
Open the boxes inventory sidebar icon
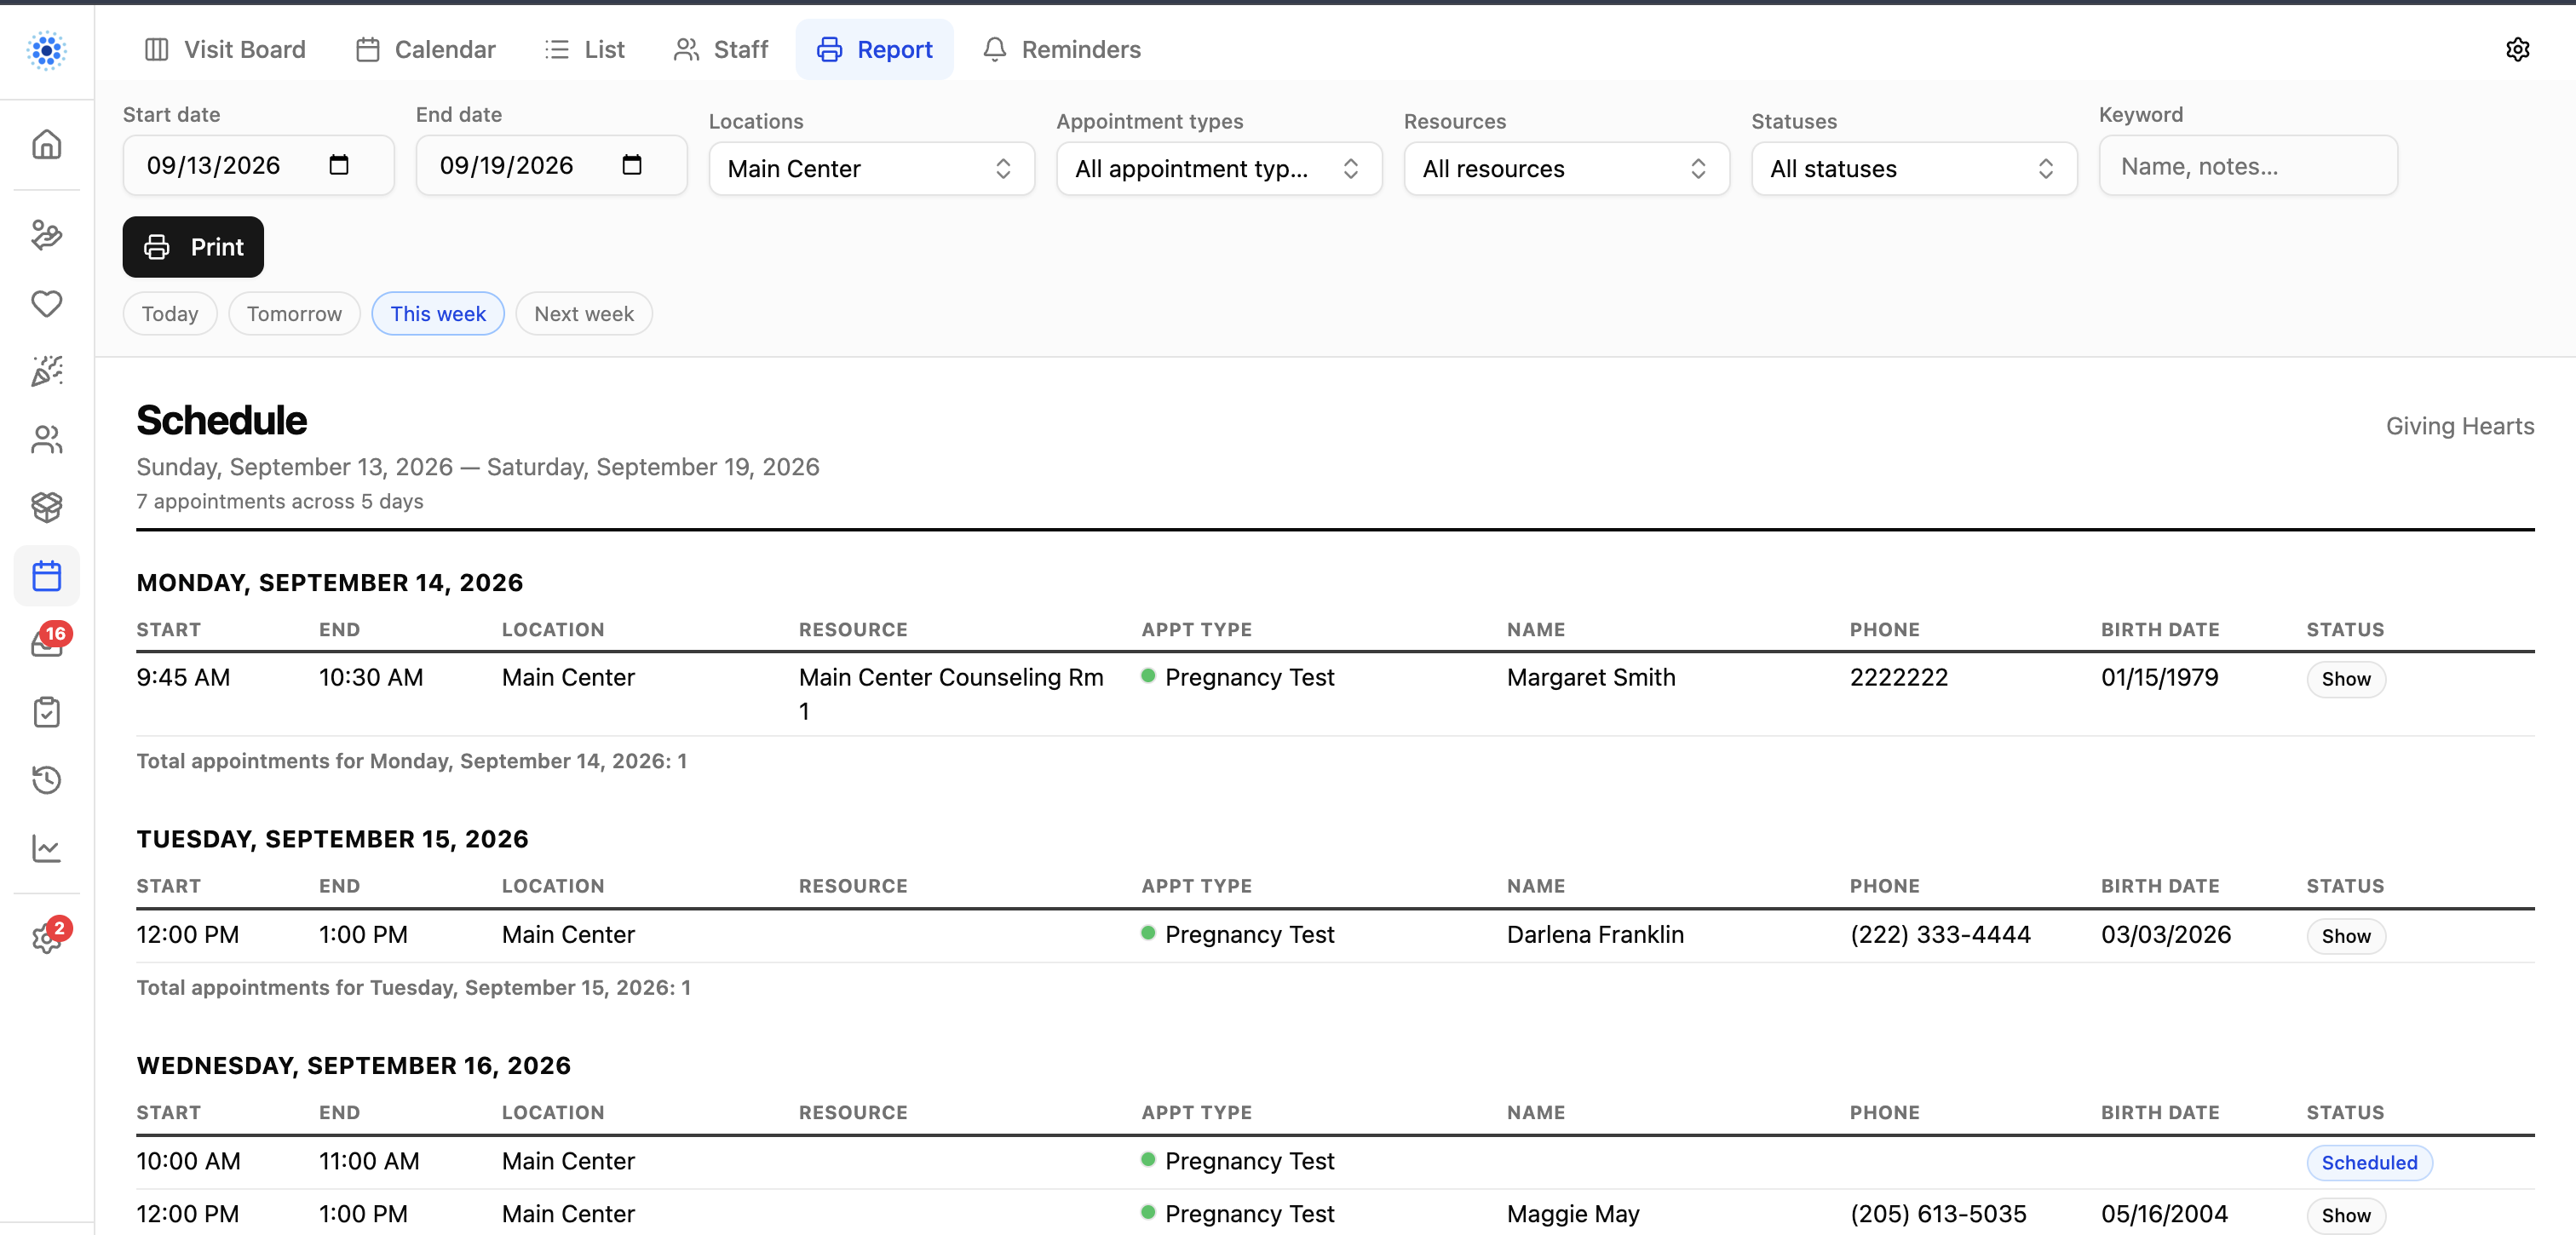click(x=46, y=507)
